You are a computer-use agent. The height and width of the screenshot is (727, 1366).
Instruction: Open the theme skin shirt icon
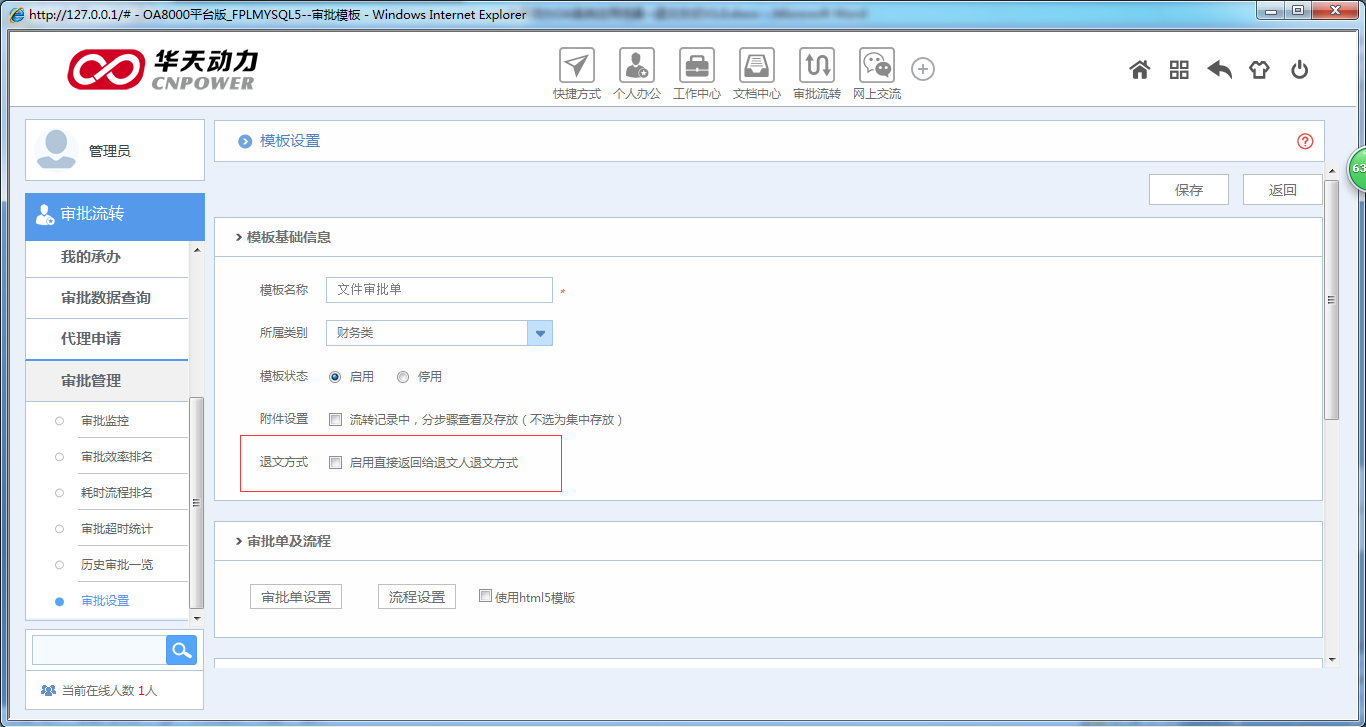[x=1259, y=70]
